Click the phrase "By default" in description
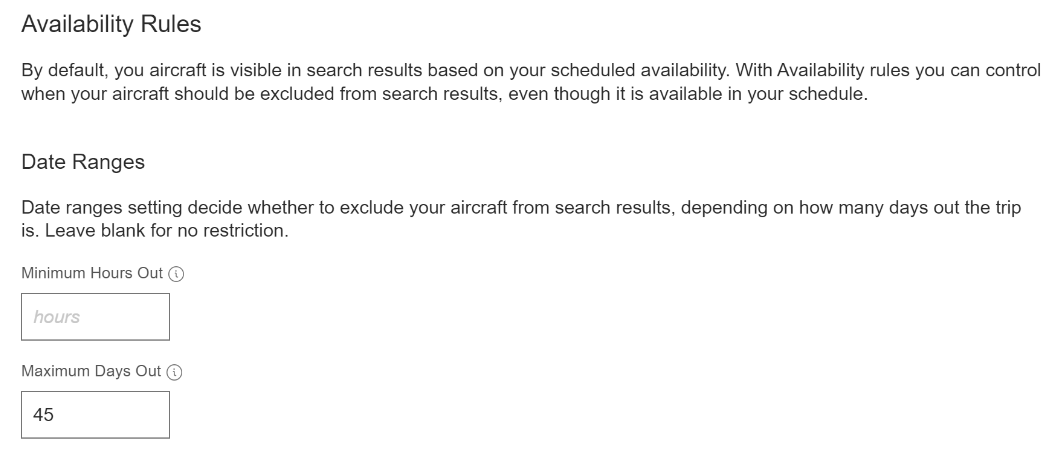 63,71
